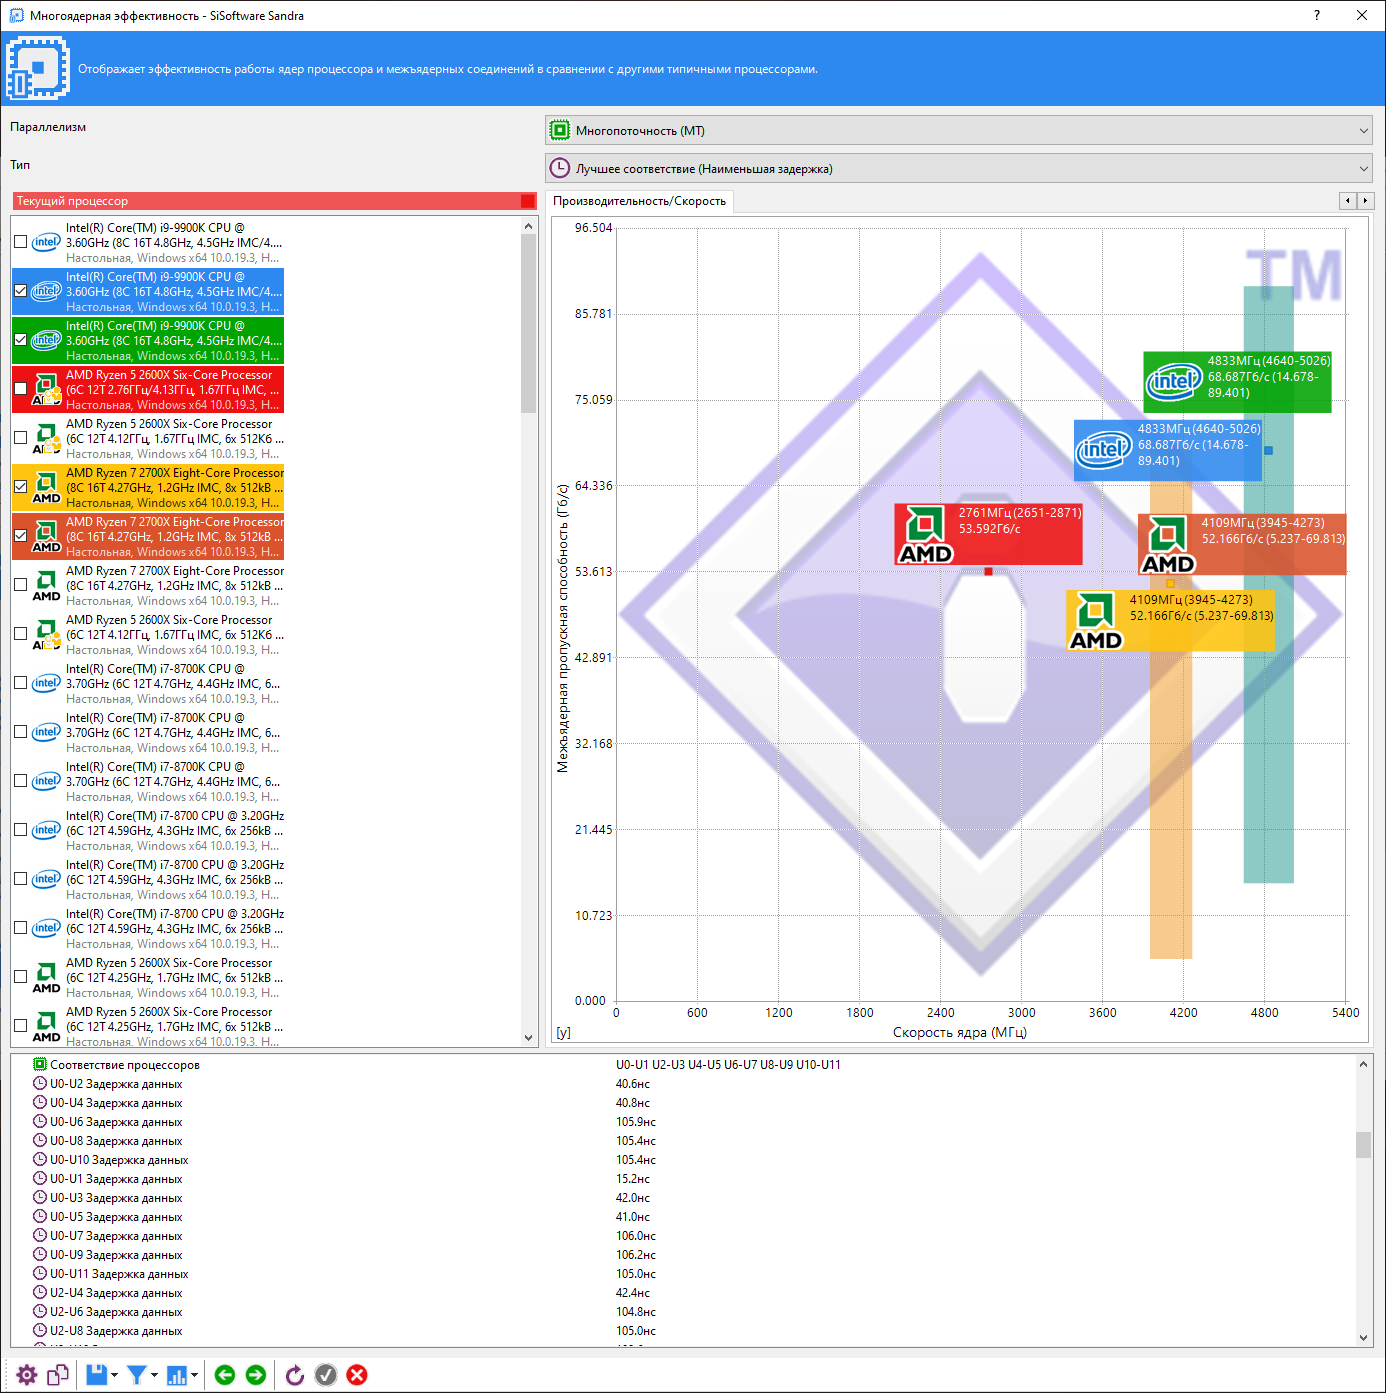Go forward with the green right arrow
1386x1393 pixels.
pyautogui.click(x=256, y=1375)
